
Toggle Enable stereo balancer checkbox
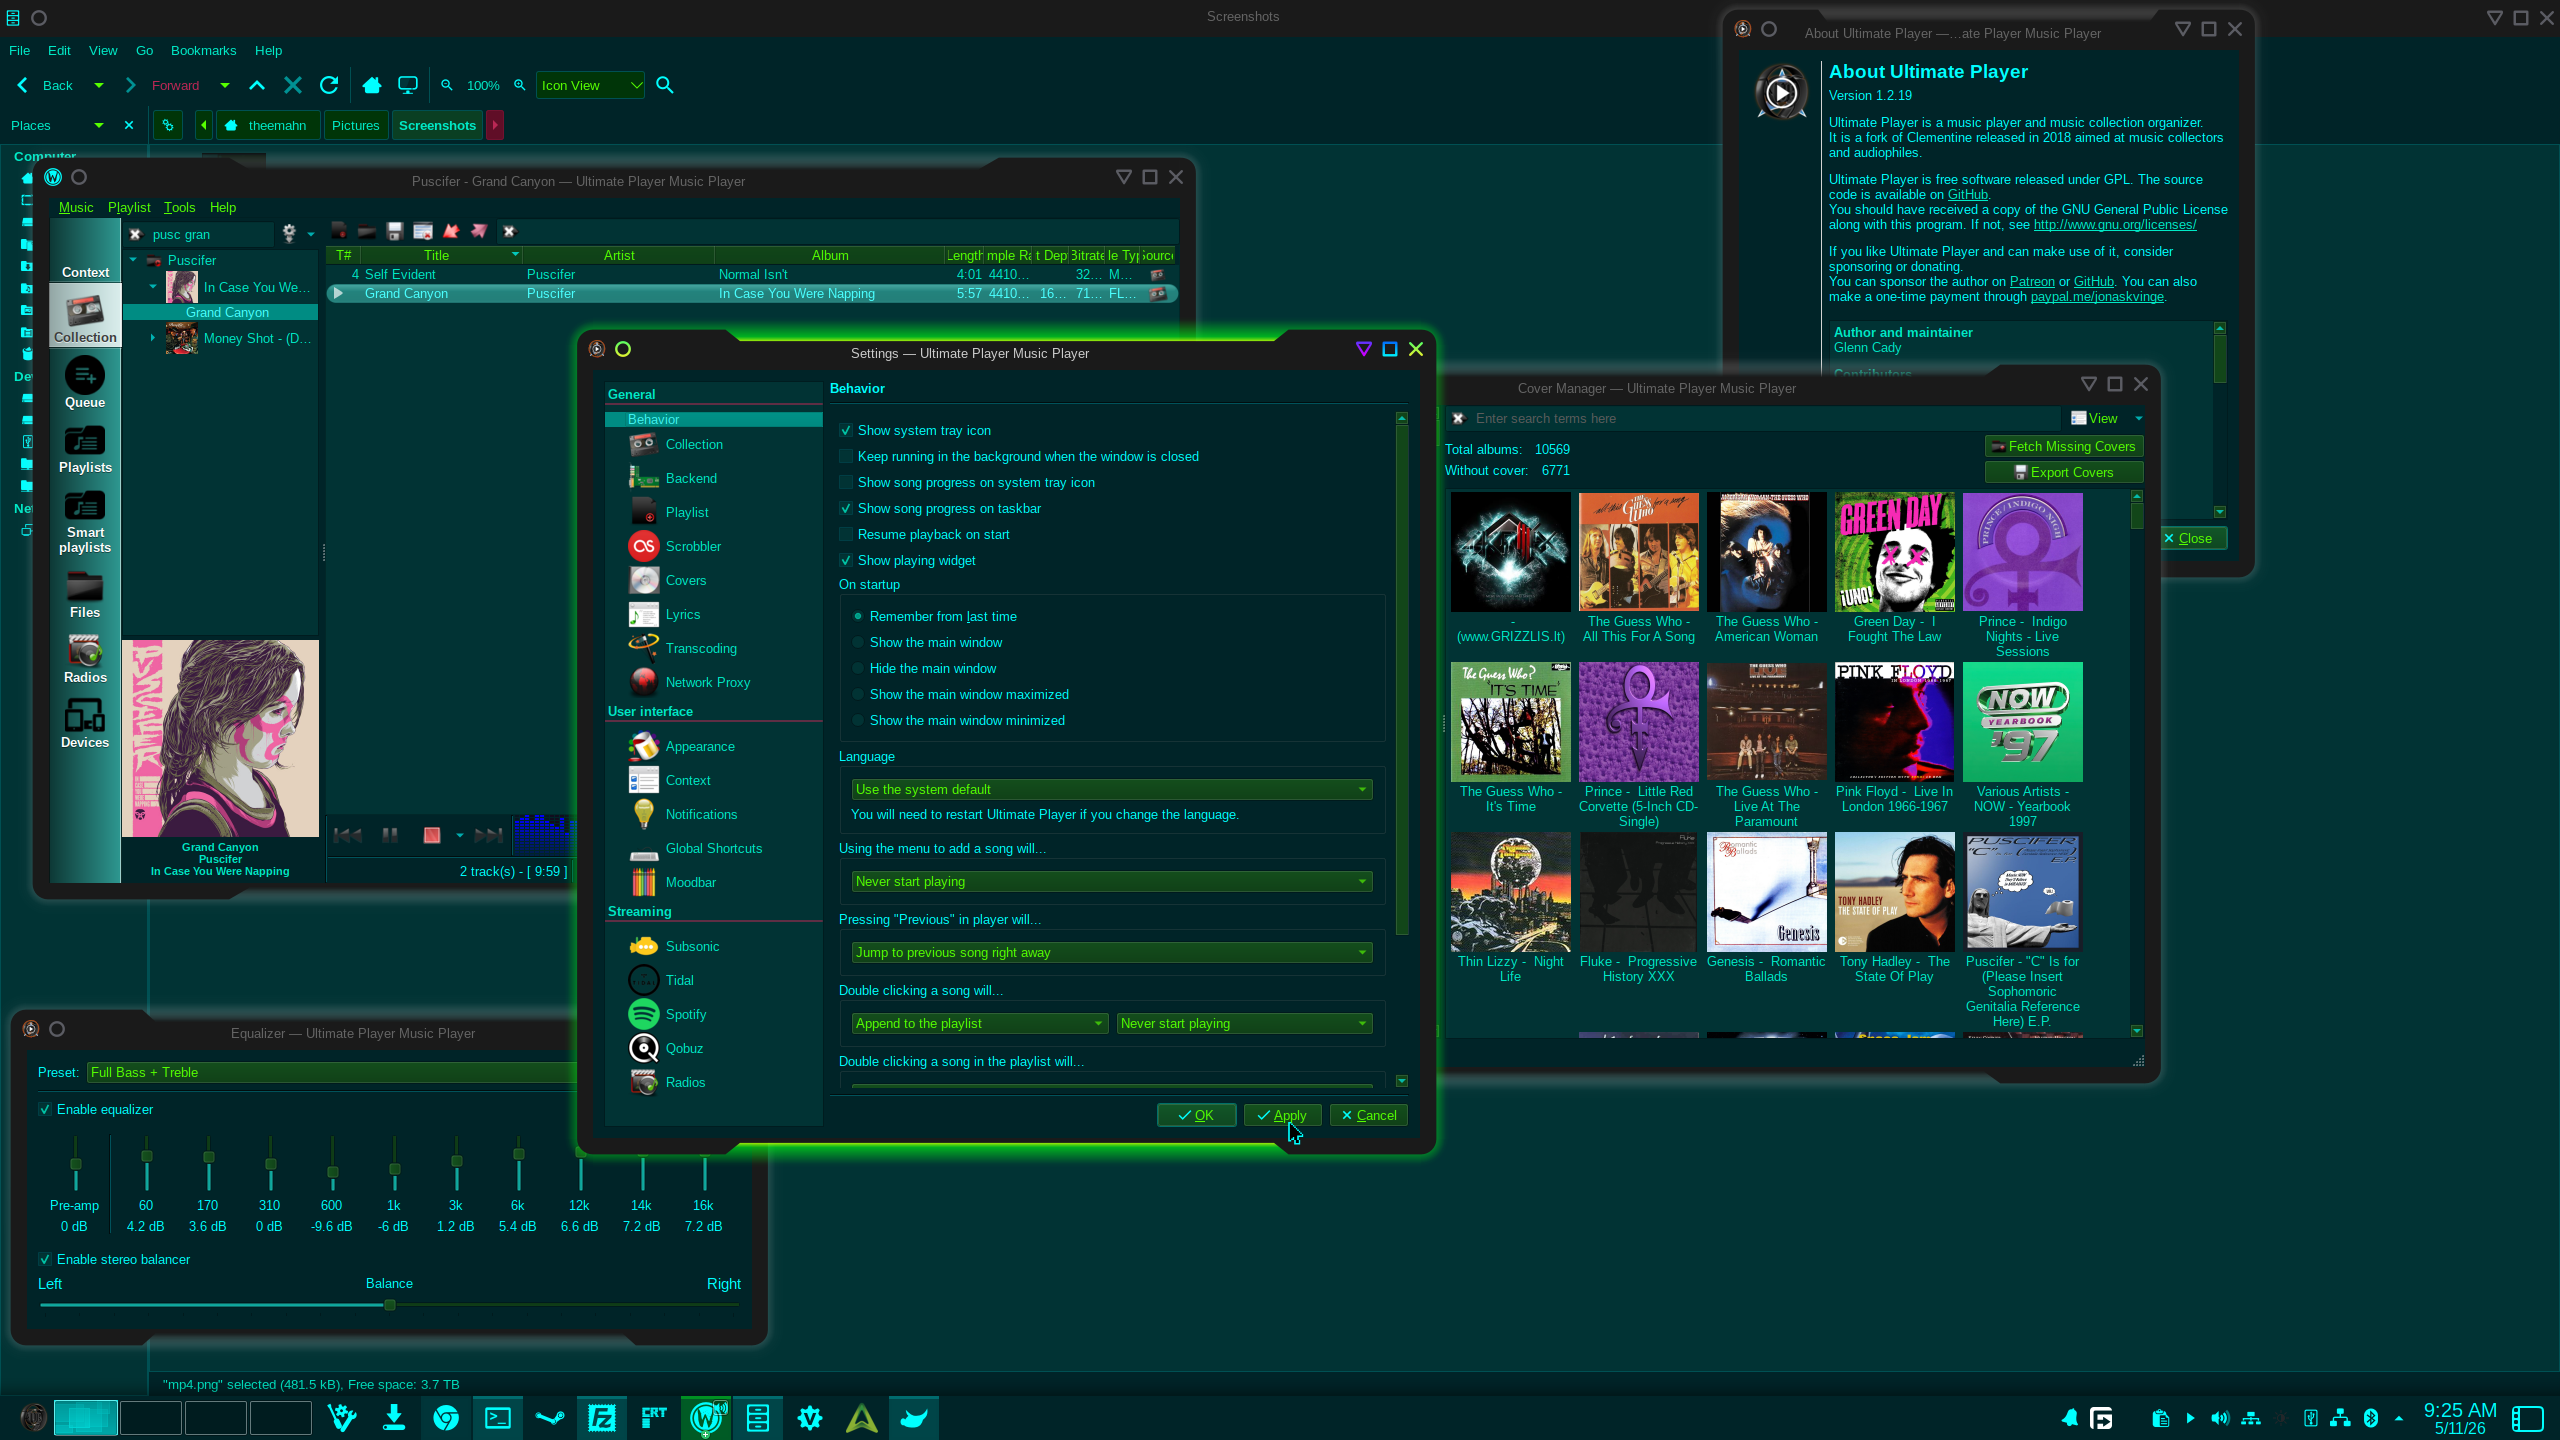click(45, 1260)
